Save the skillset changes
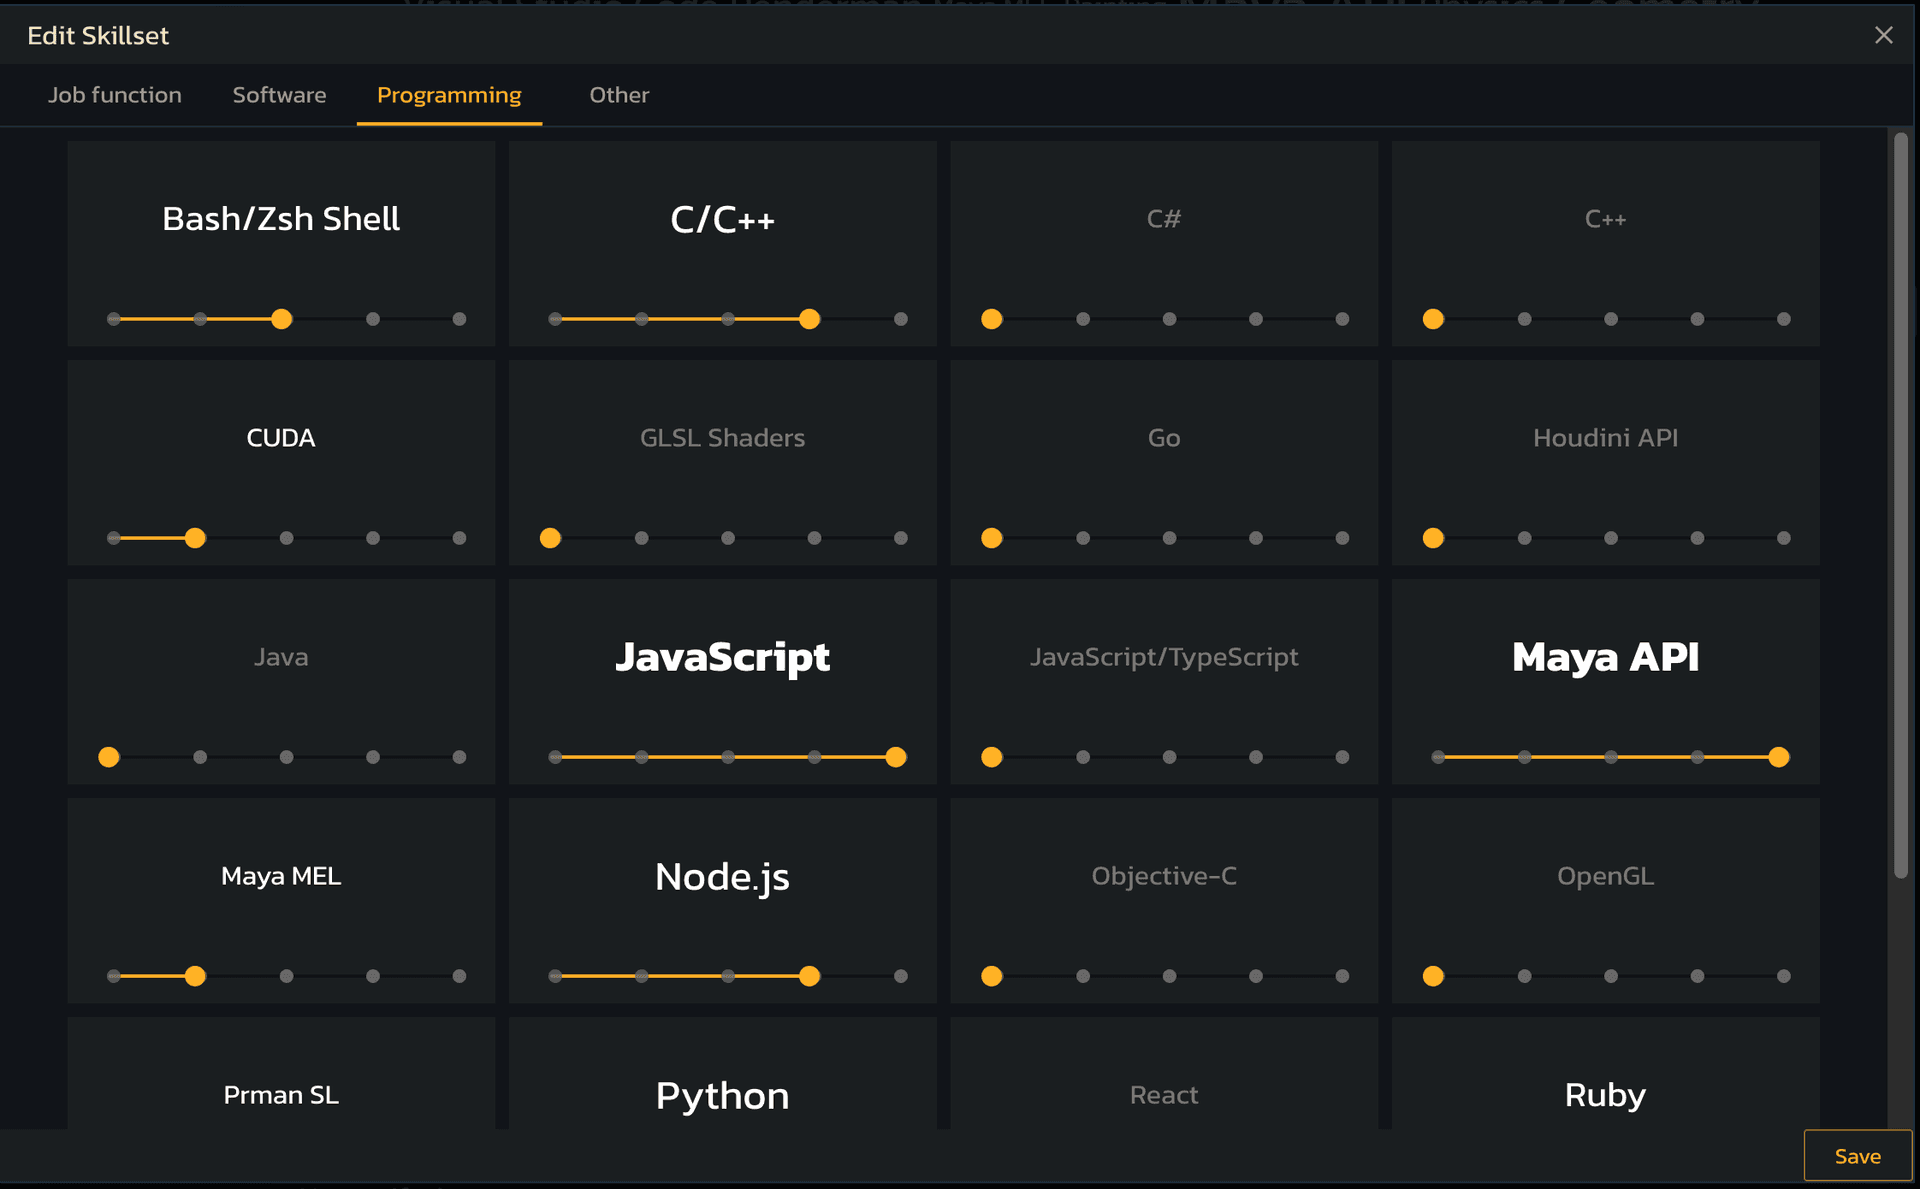The height and width of the screenshot is (1189, 1920). tap(1857, 1156)
